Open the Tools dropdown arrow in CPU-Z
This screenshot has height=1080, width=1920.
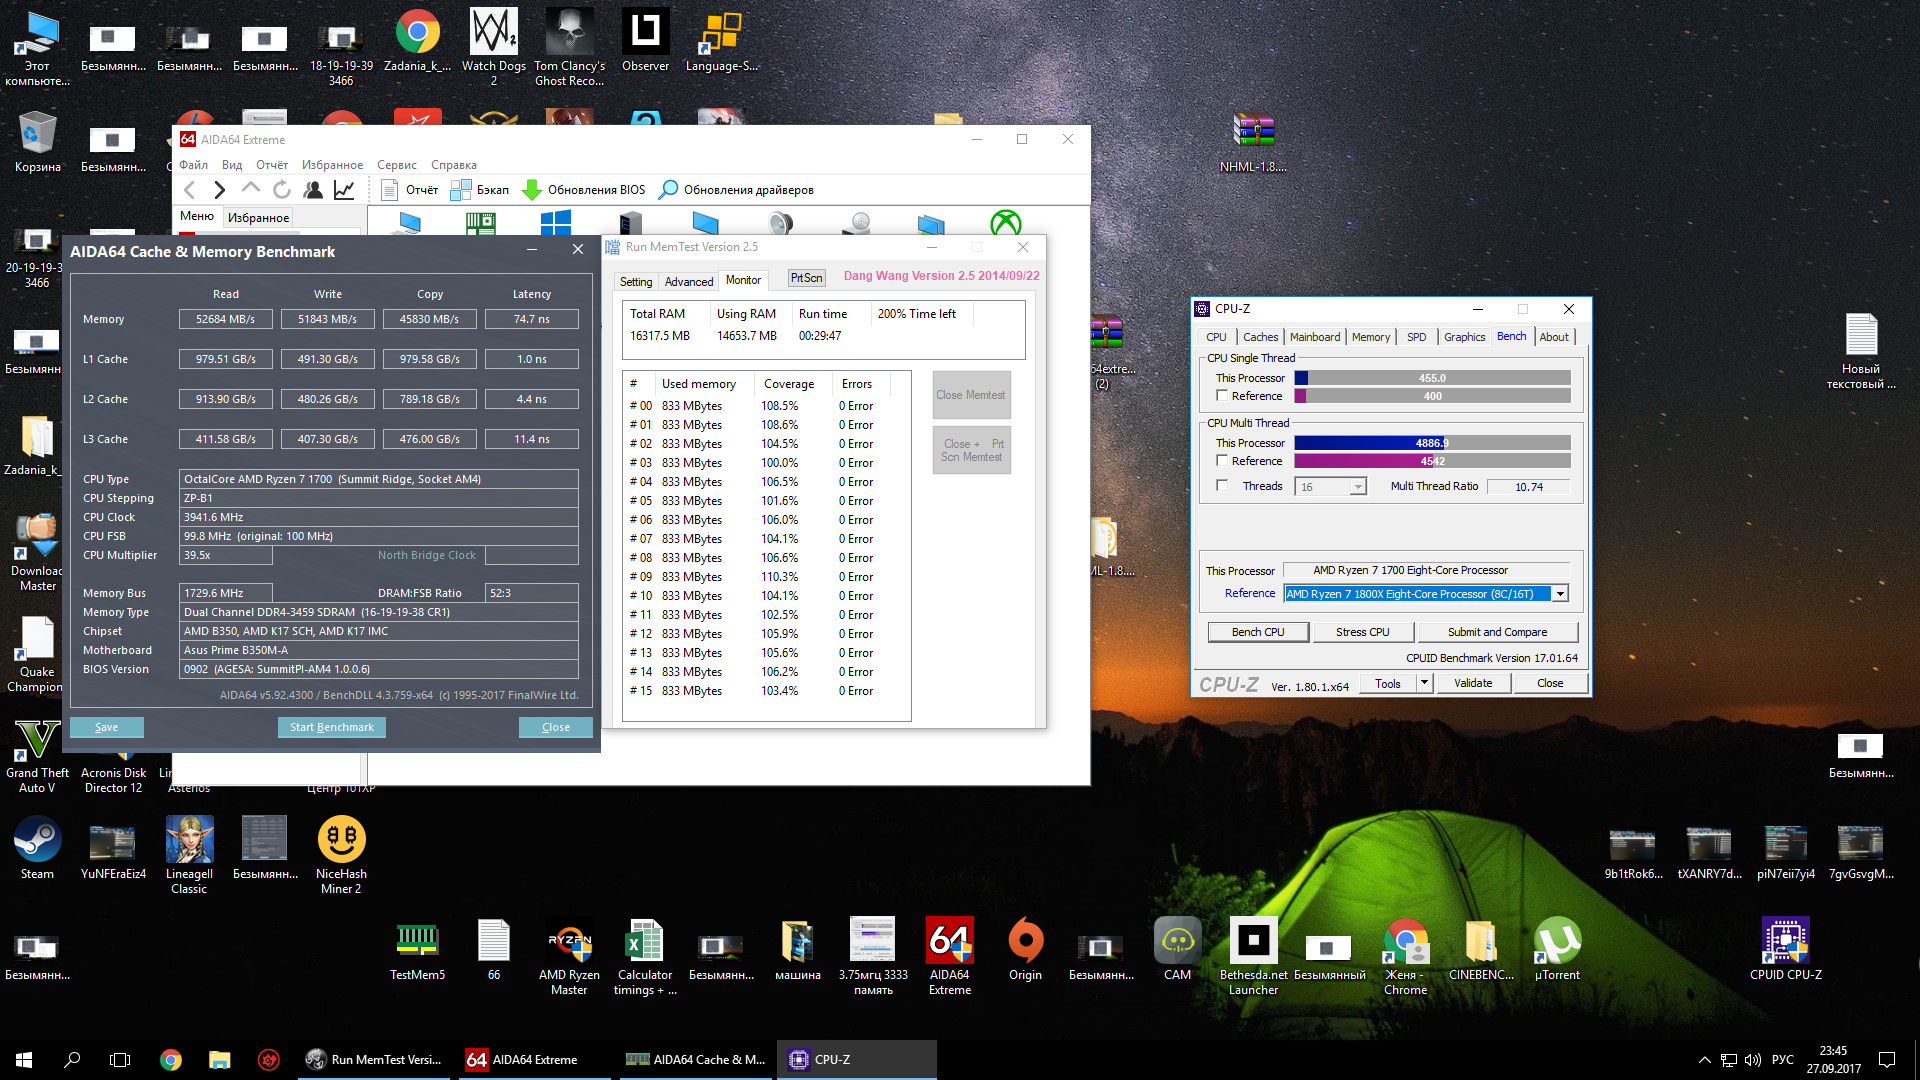point(1424,683)
